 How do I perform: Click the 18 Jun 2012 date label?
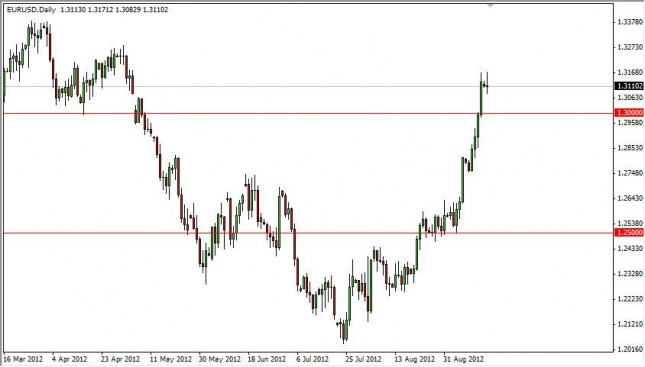point(267,359)
